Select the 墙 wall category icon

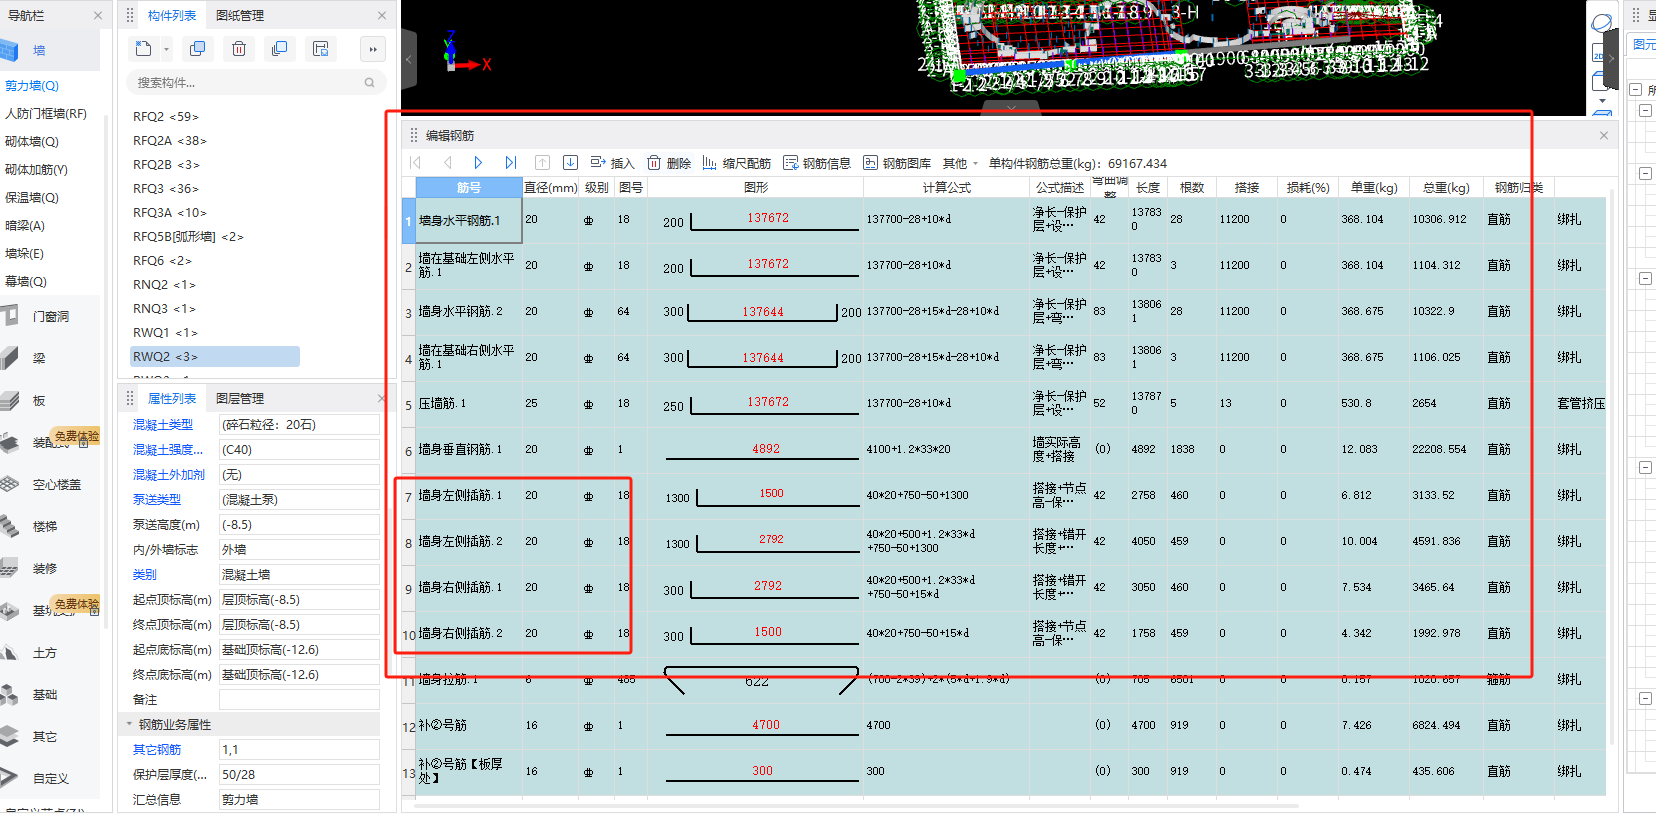click(10, 50)
